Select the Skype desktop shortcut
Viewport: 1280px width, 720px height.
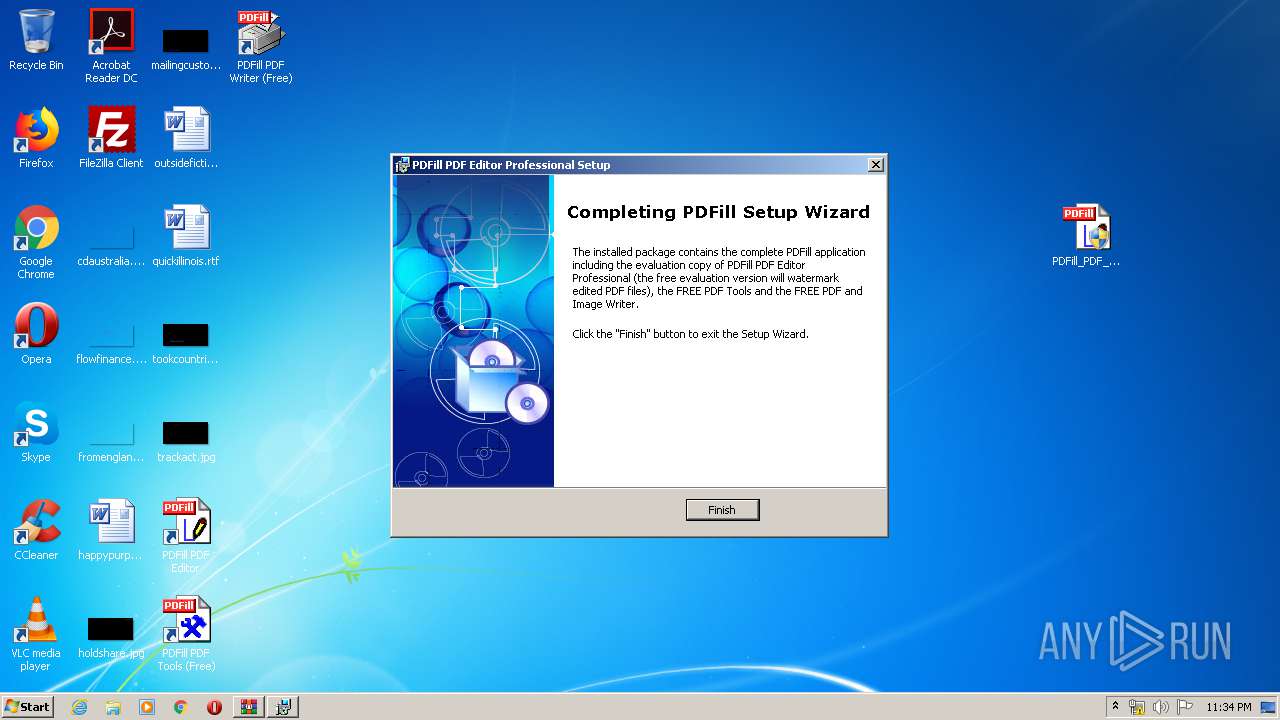pyautogui.click(x=36, y=432)
